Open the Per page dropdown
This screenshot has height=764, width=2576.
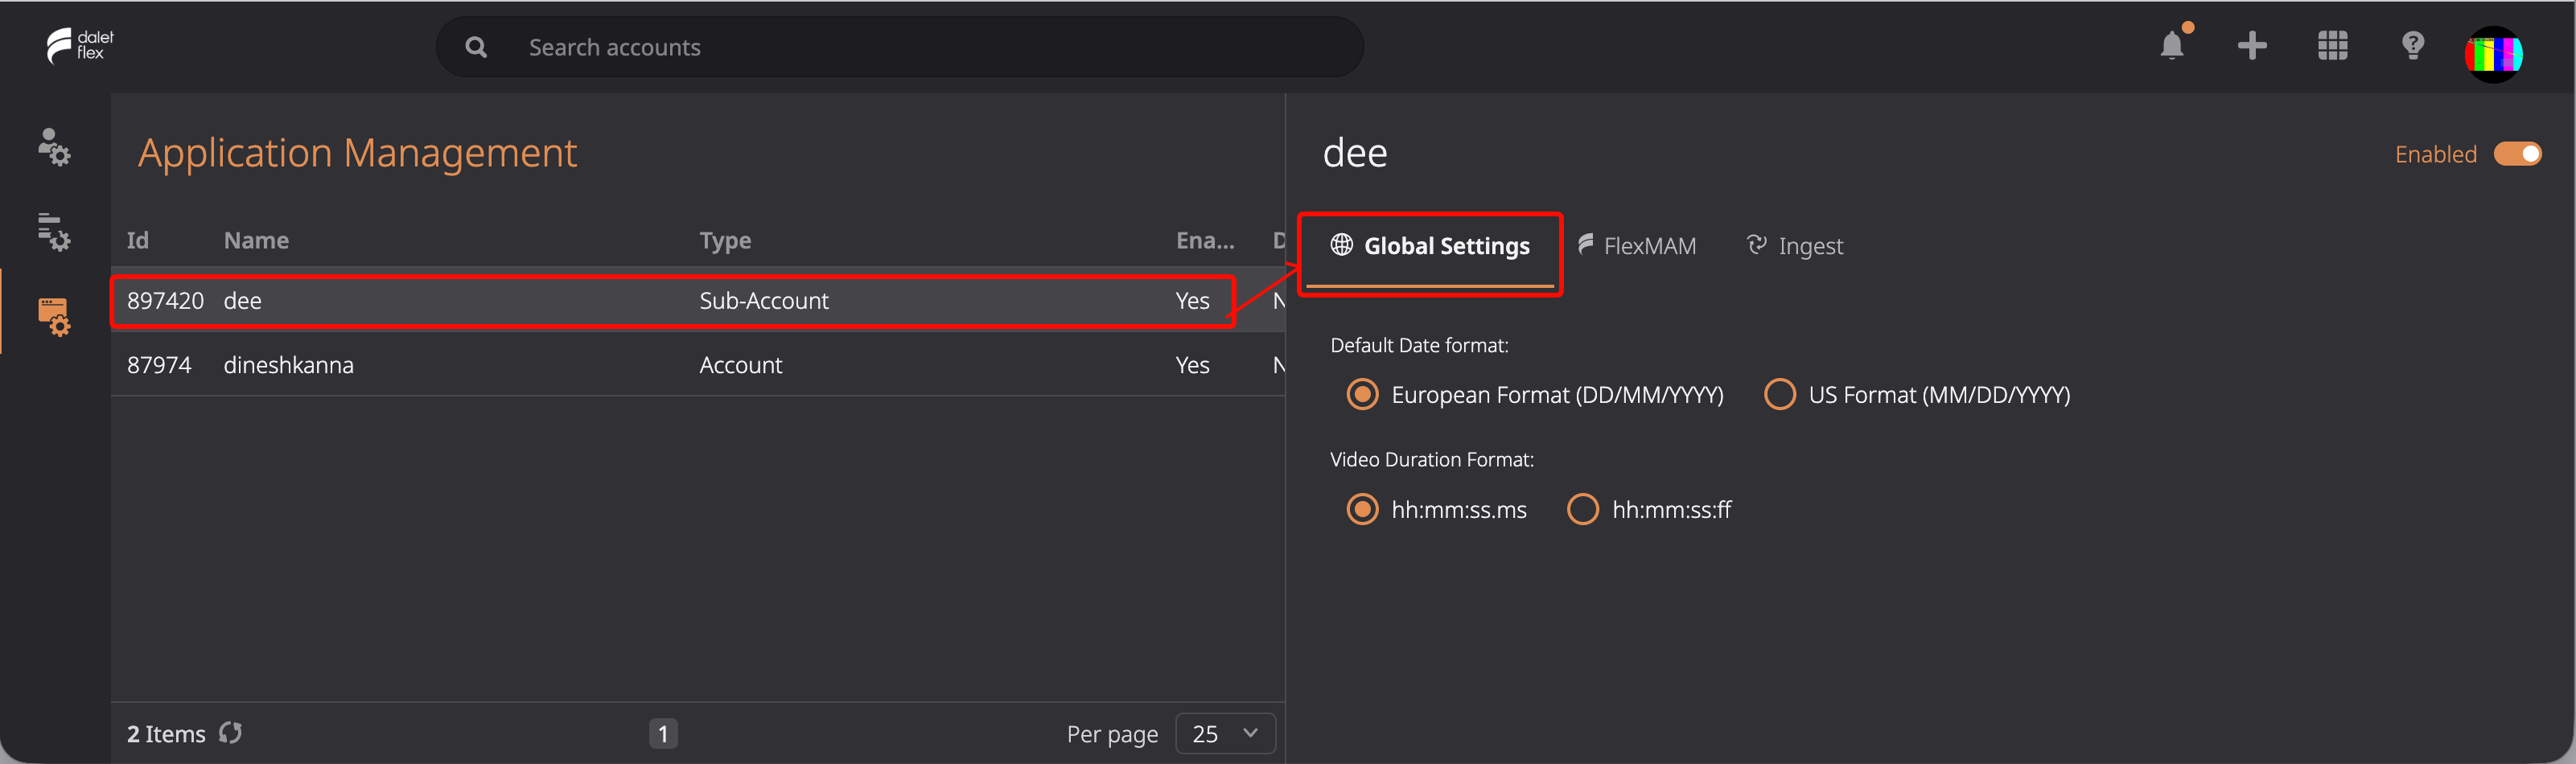tap(1225, 734)
